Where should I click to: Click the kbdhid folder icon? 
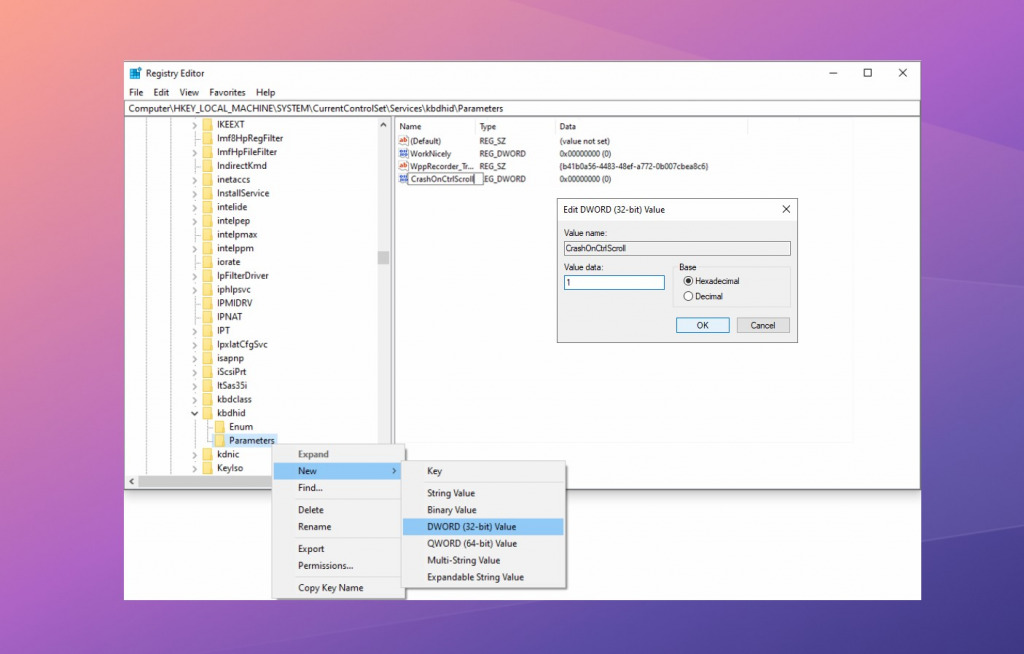coord(208,413)
